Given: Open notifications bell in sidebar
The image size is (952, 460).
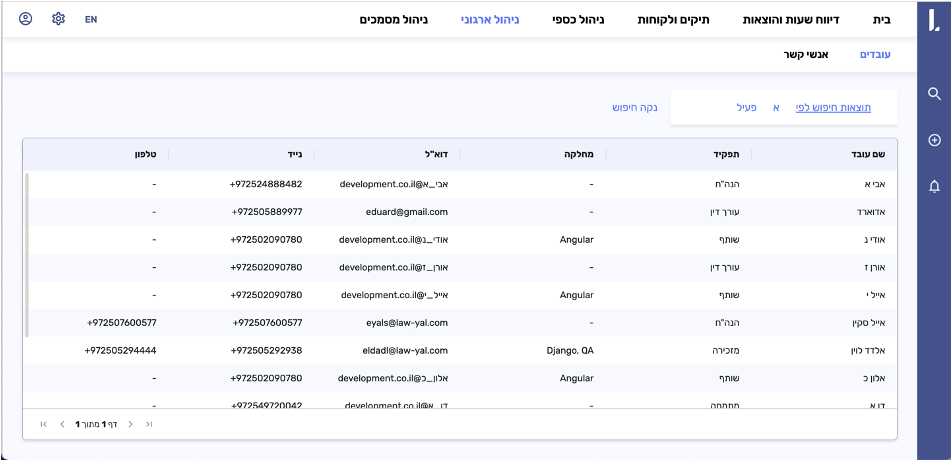Looking at the screenshot, I should click(934, 186).
